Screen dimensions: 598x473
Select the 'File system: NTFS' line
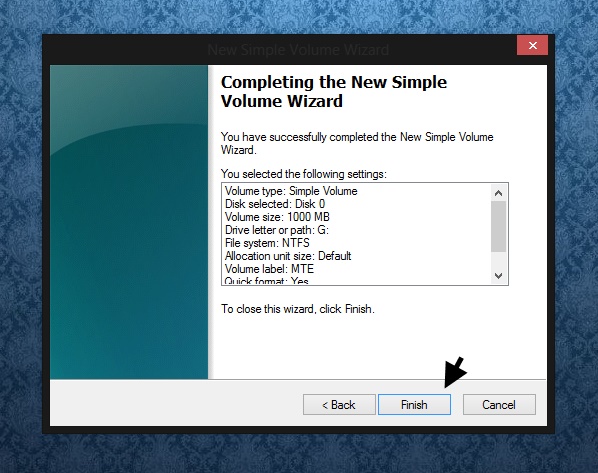(x=267, y=243)
